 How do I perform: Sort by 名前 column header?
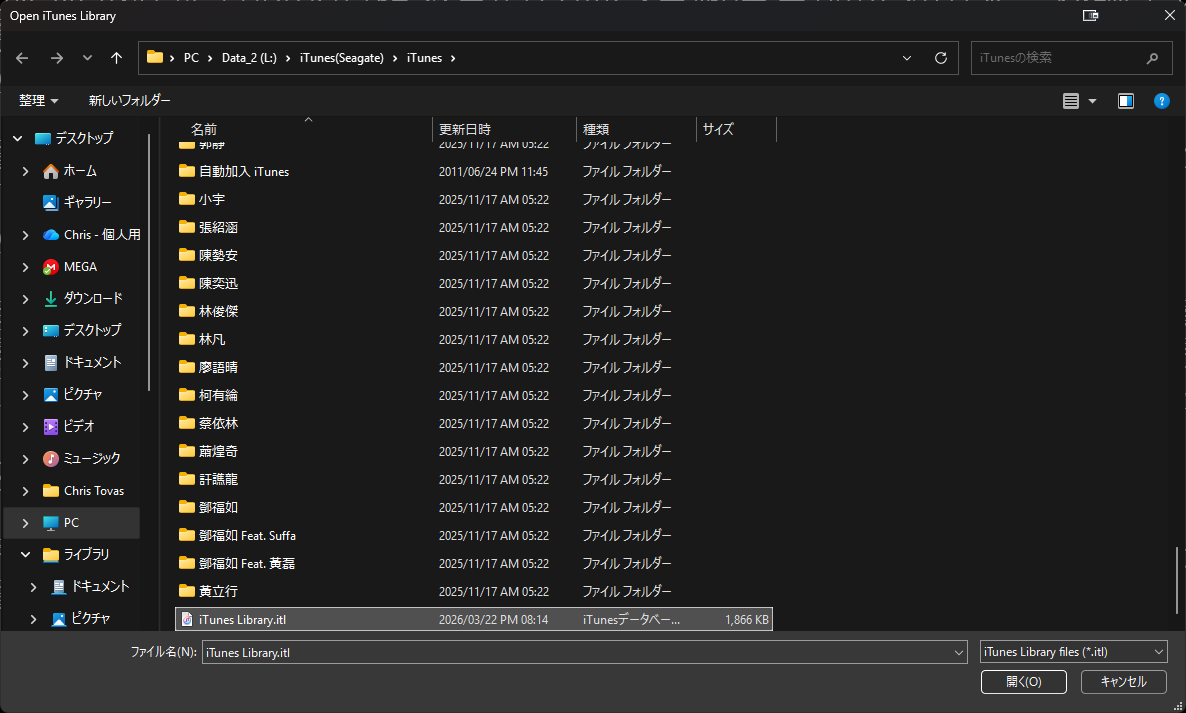coord(204,129)
